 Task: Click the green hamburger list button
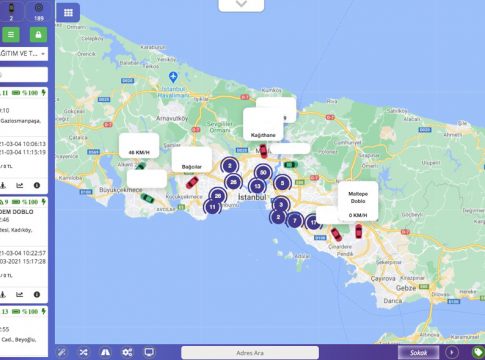[11, 35]
